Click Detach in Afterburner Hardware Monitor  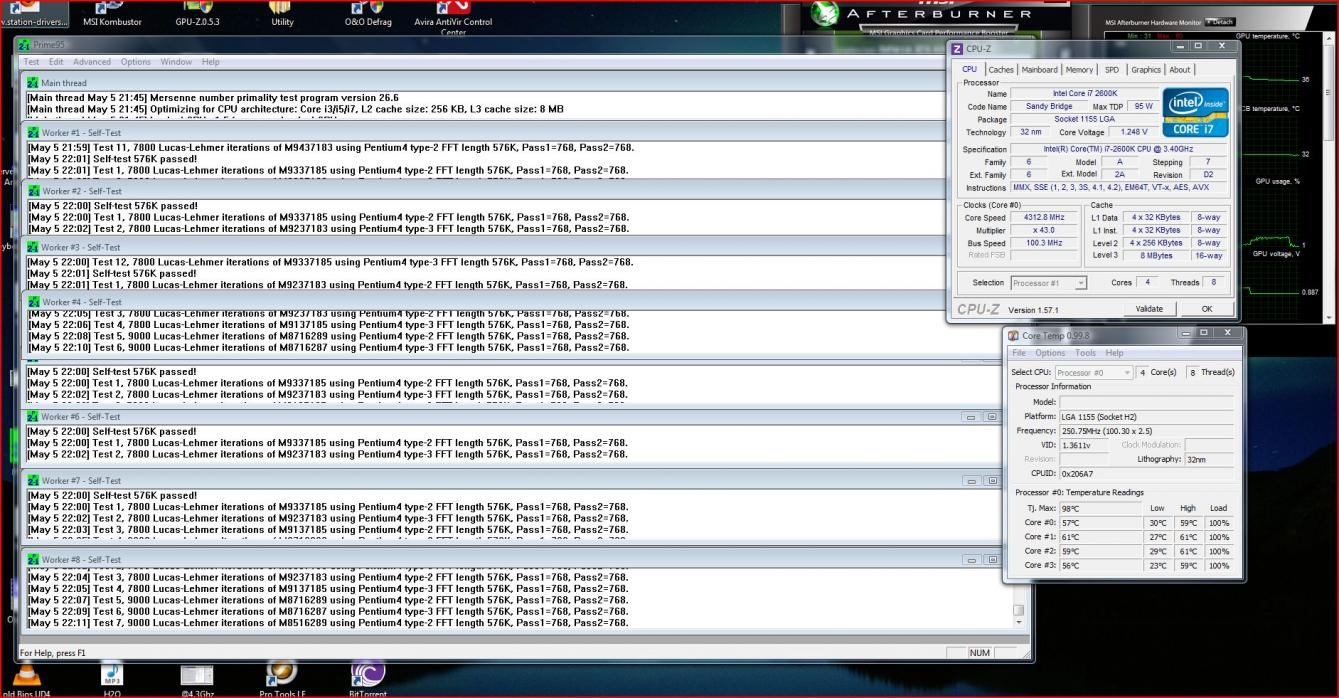(1220, 22)
